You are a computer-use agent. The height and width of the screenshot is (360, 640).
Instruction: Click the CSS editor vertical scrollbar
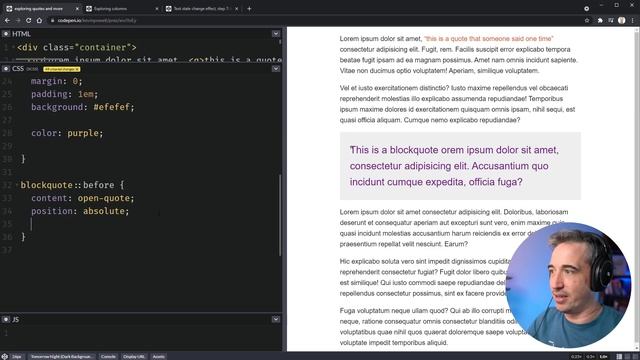pyautogui.click(x=280, y=215)
